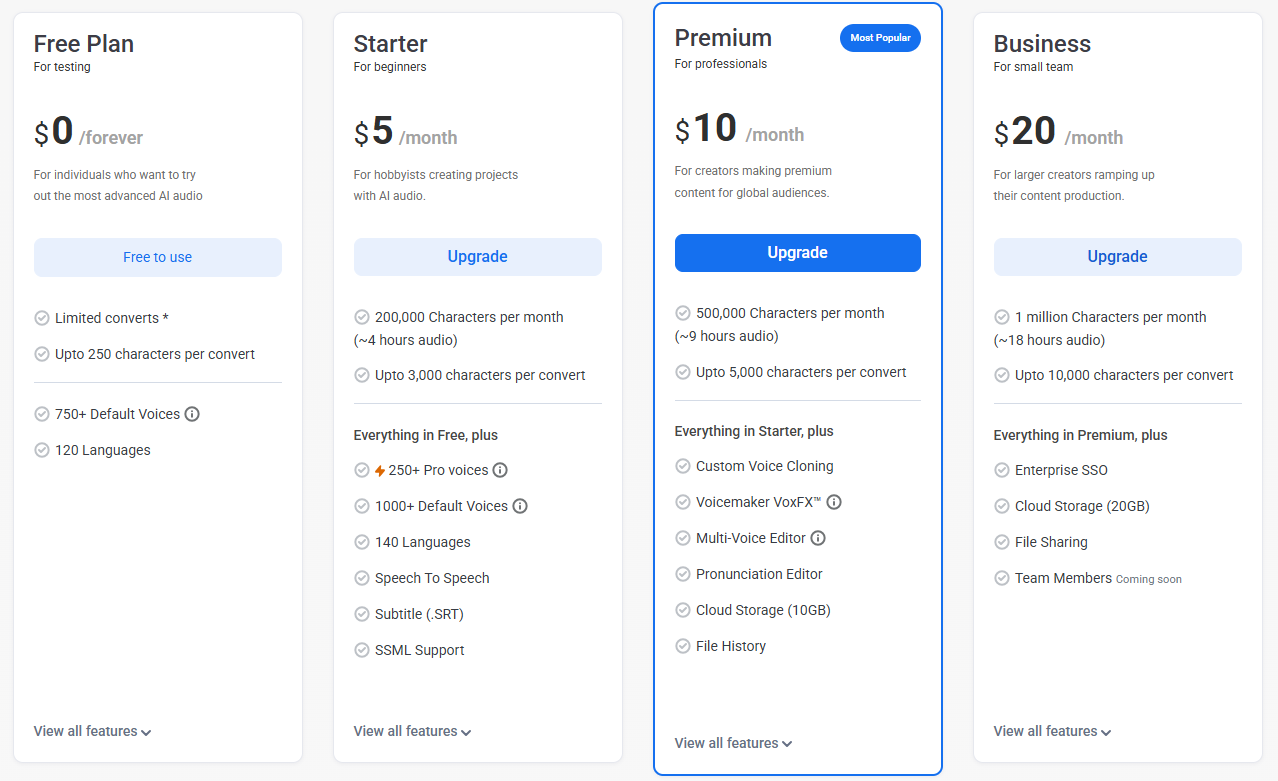Click the Most Popular badge
The height and width of the screenshot is (781, 1278).
coord(880,38)
